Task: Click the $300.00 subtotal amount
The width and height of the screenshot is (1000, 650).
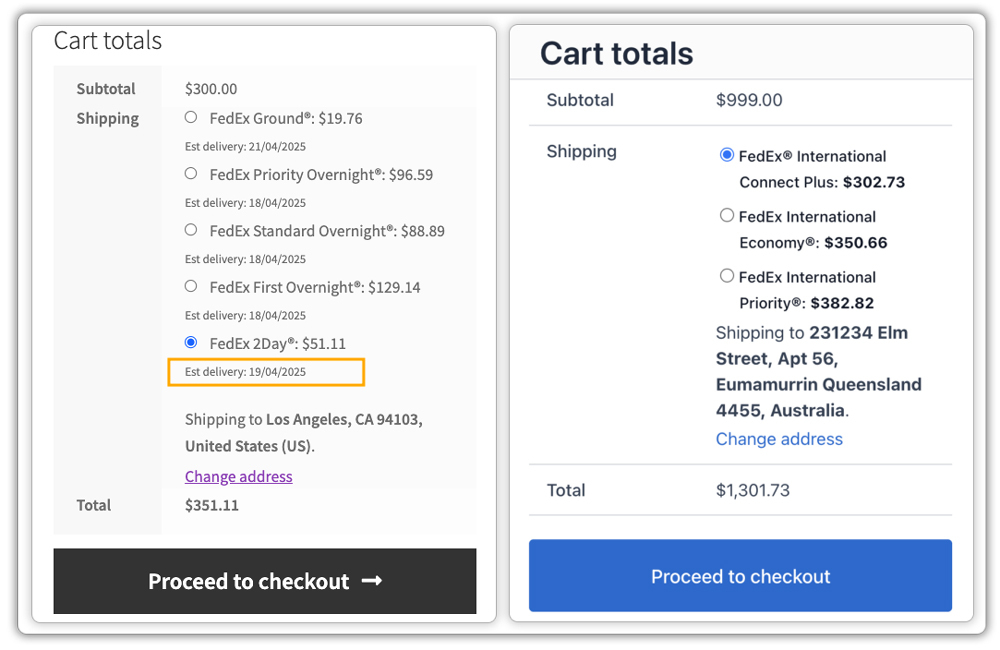Action: [210, 88]
